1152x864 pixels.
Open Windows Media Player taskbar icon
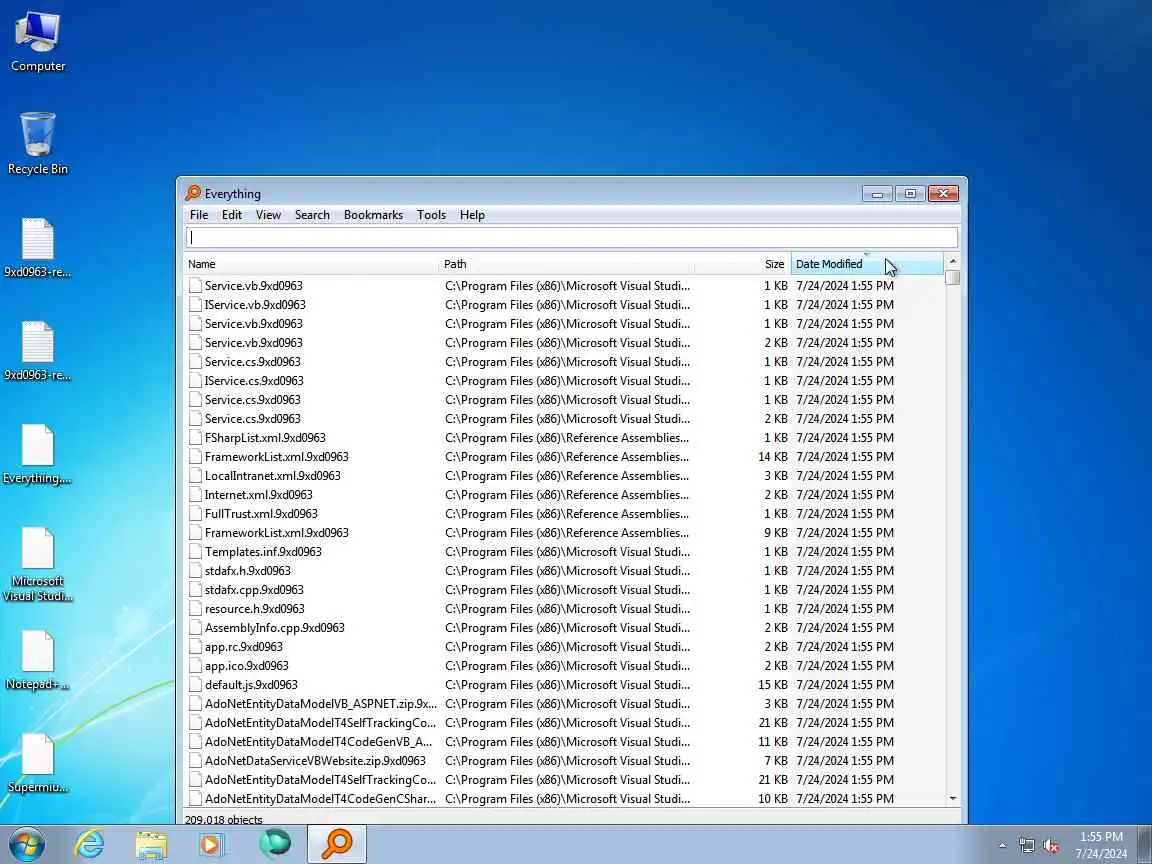point(212,844)
